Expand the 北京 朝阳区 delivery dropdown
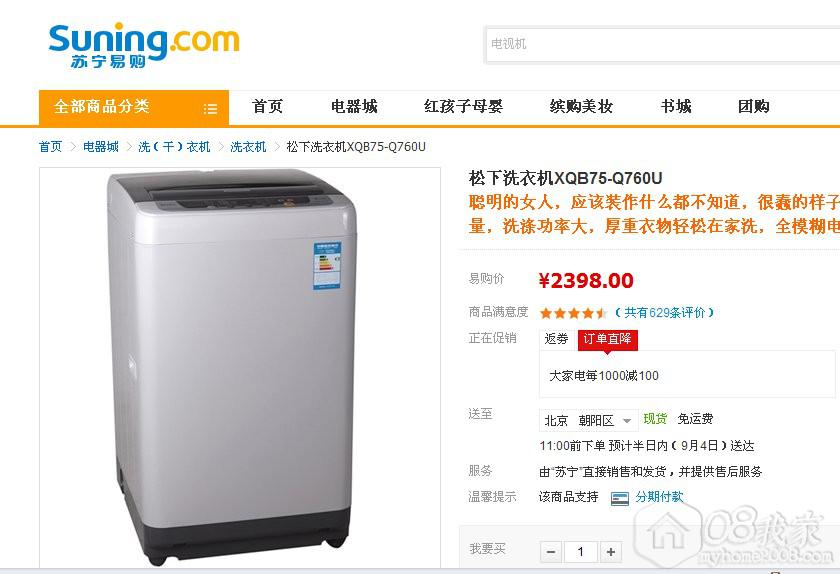 588,421
